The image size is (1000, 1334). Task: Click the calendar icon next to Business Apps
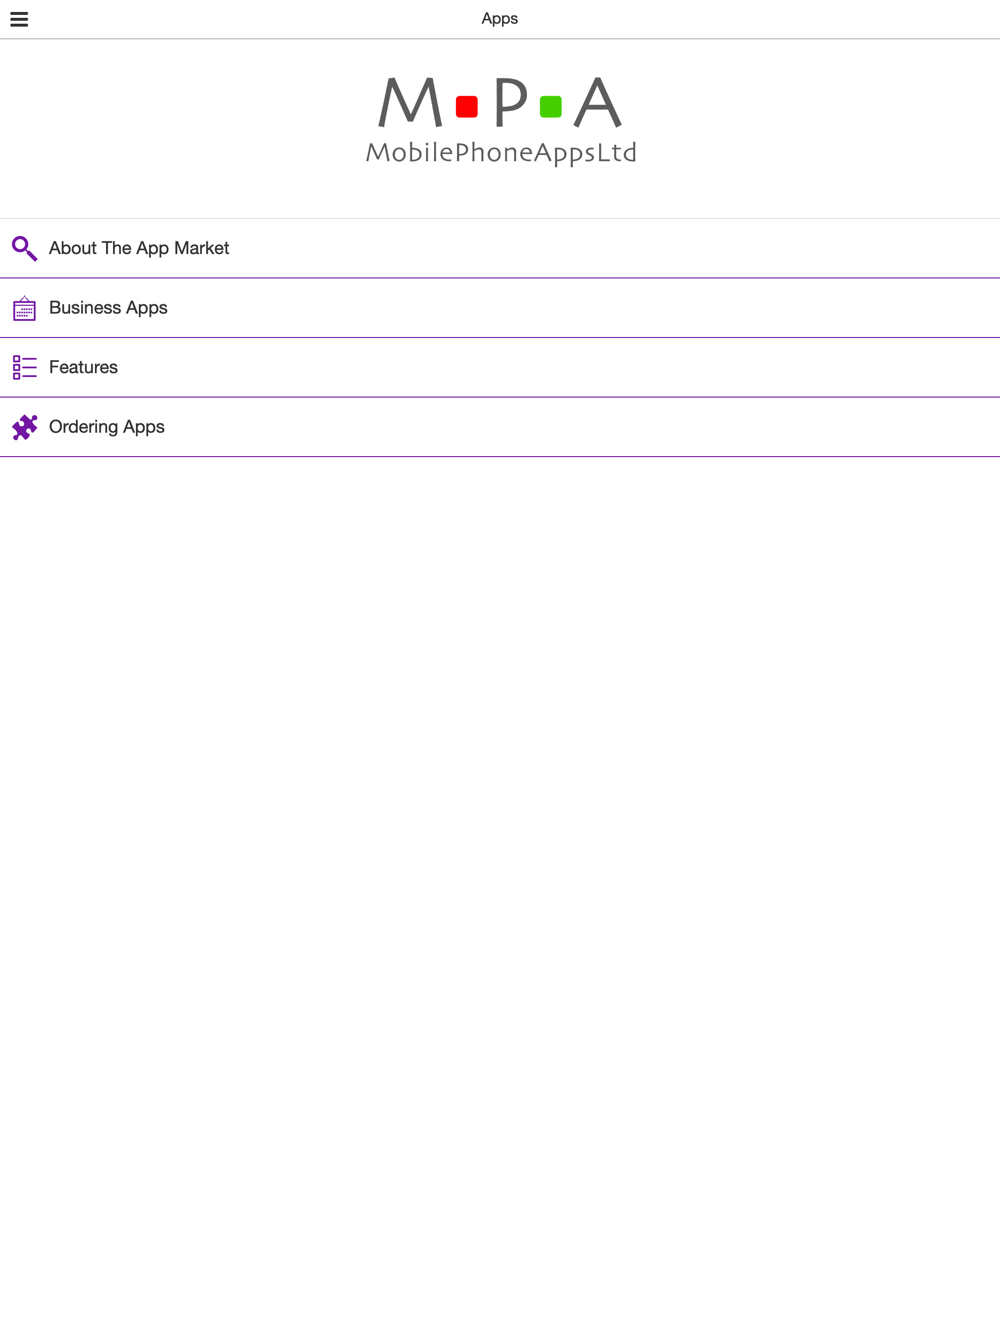coord(24,308)
